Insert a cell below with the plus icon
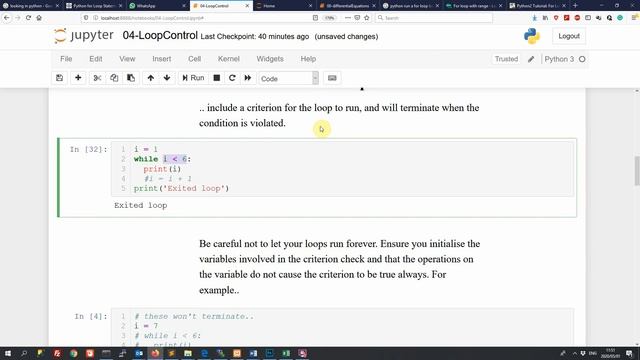640x360 pixels. (78, 78)
